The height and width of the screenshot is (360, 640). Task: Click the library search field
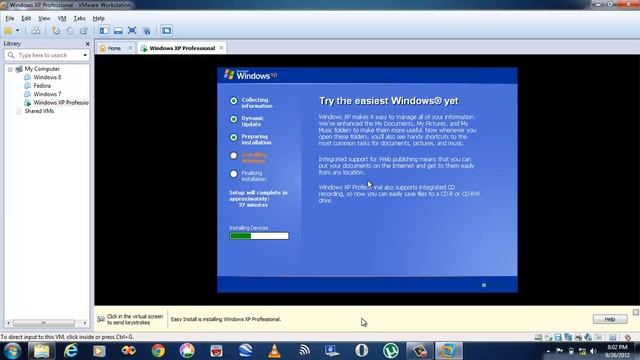click(48, 55)
